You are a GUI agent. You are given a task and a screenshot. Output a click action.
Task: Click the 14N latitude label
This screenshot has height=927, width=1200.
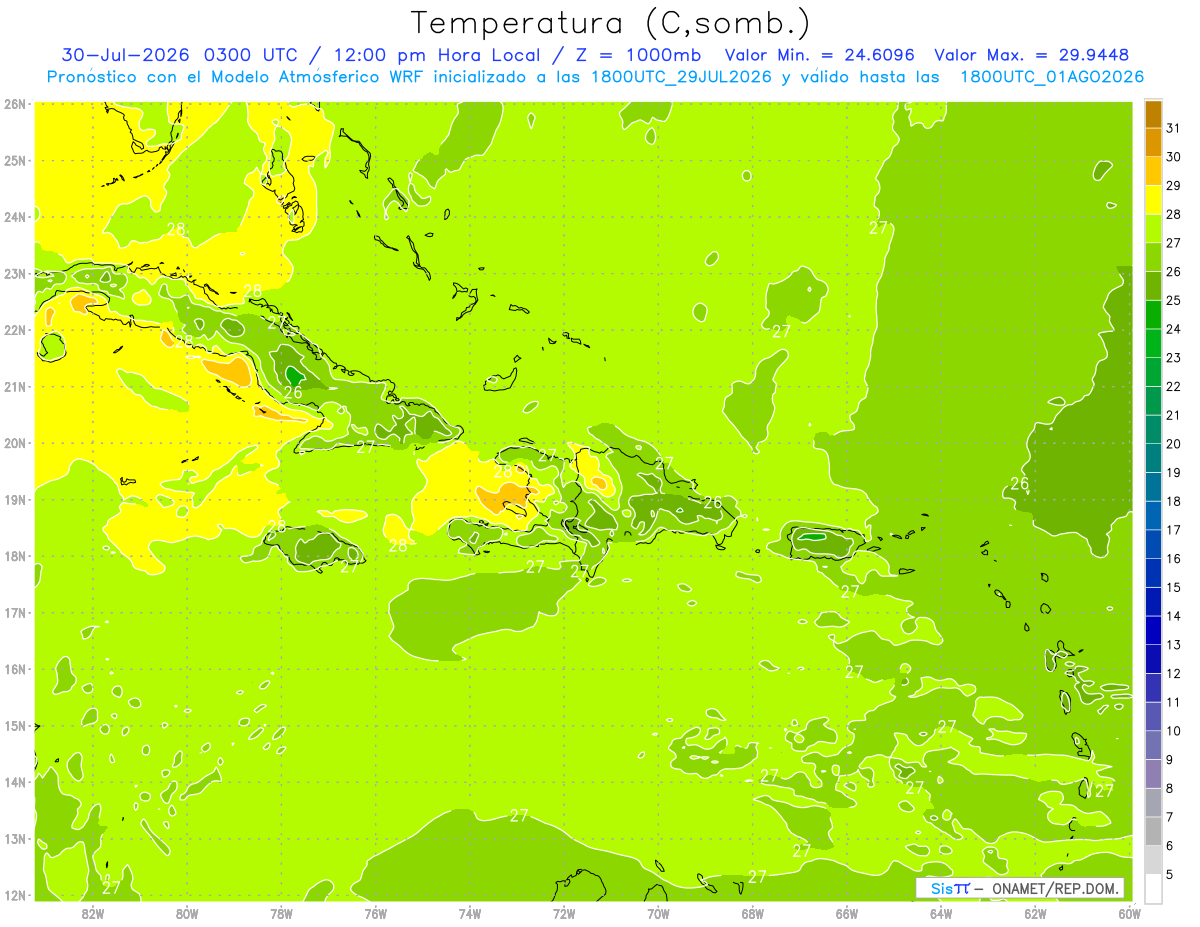click(x=15, y=782)
